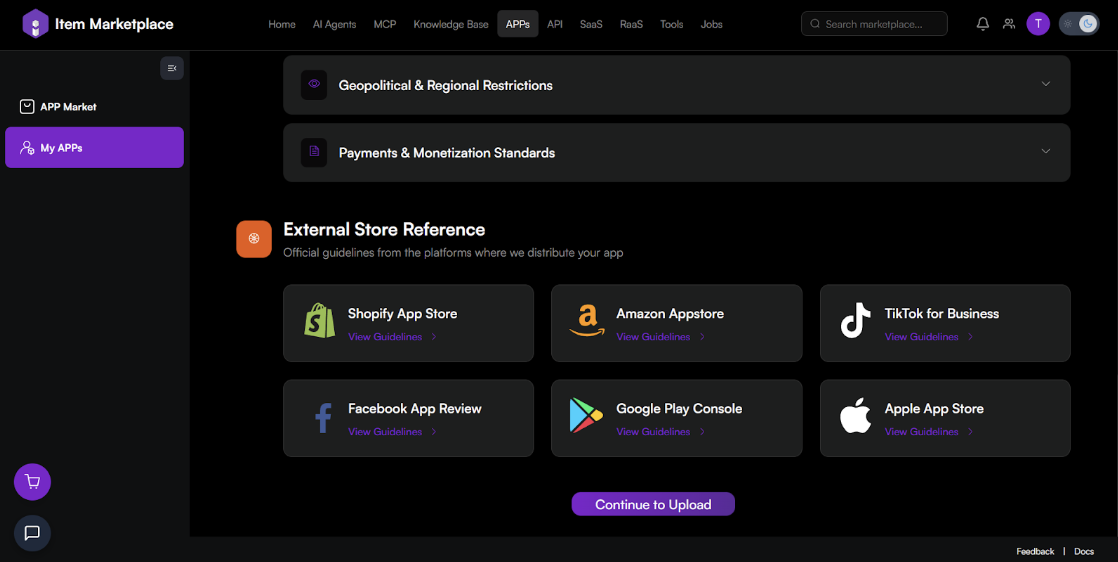Image resolution: width=1118 pixels, height=562 pixels.
Task: Open the Knowledge Base nav item
Action: [451, 24]
